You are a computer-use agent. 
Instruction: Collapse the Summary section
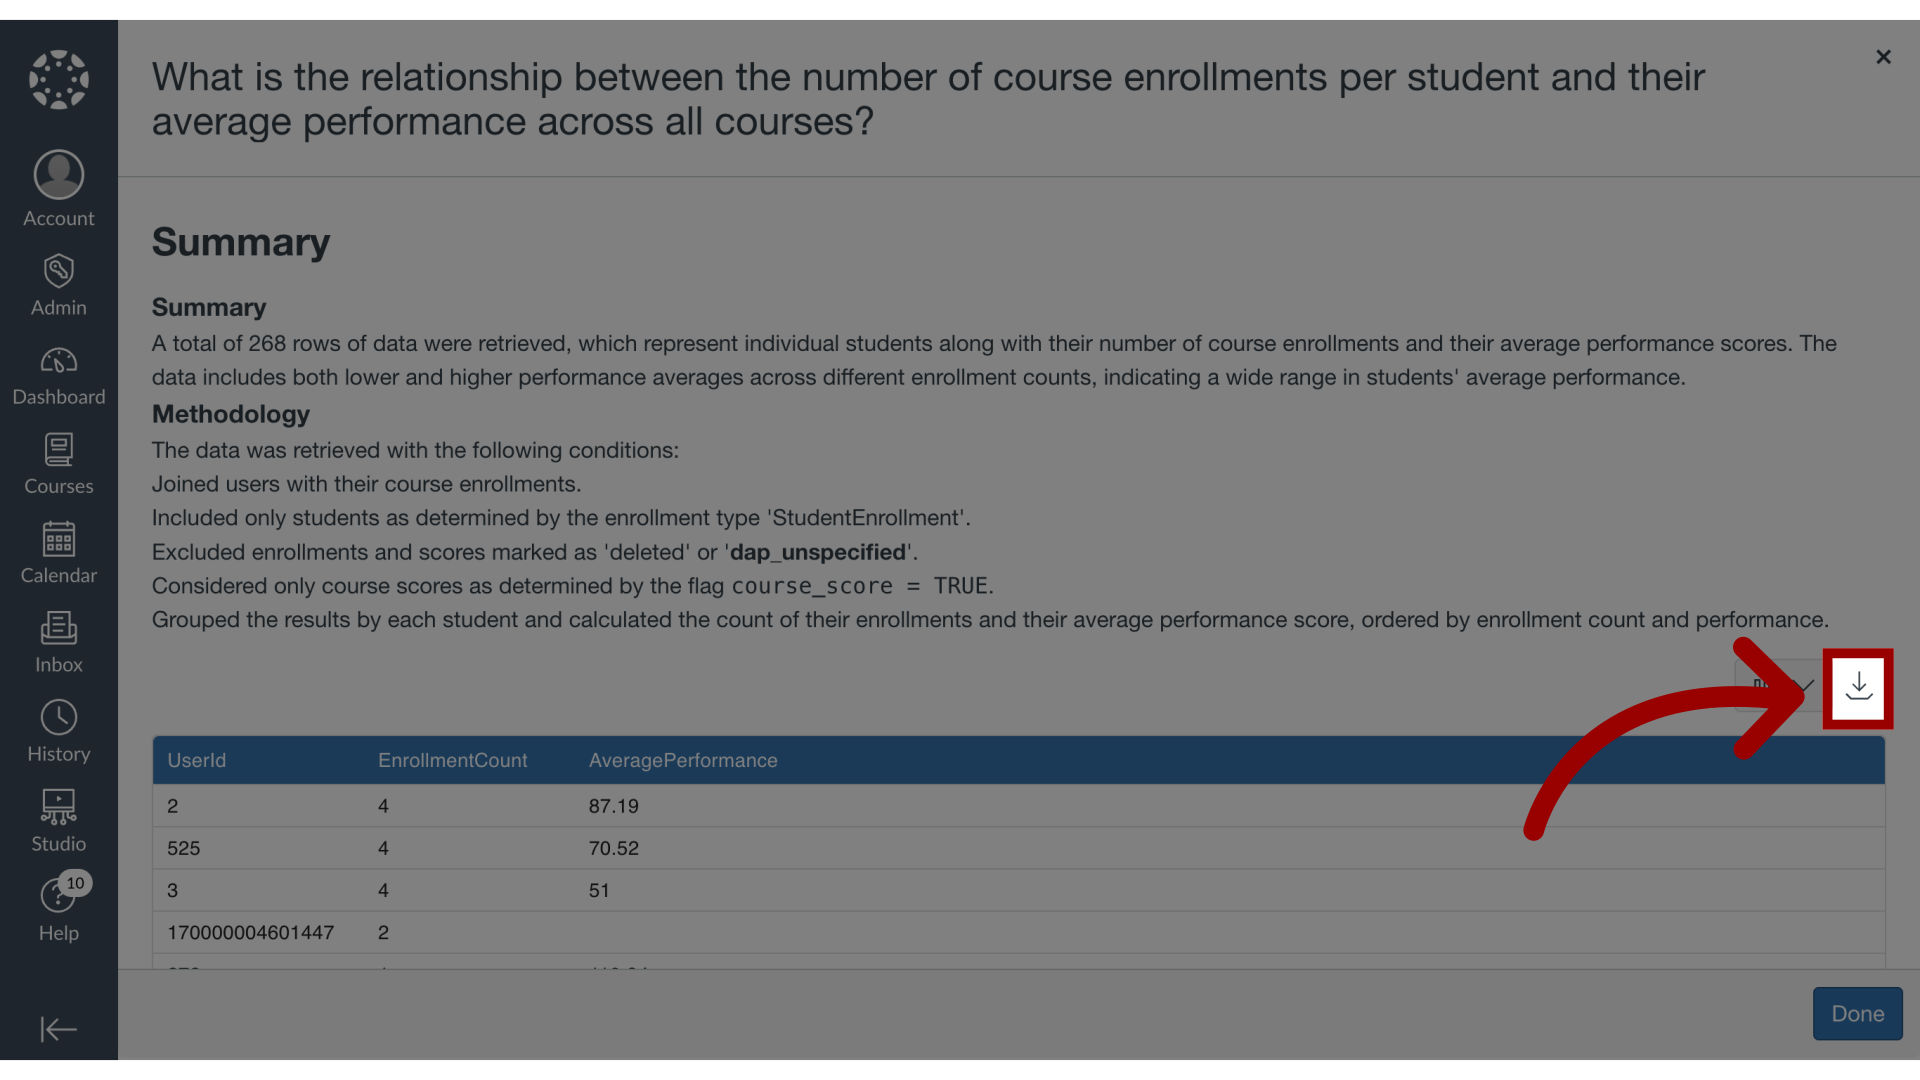(x=241, y=243)
